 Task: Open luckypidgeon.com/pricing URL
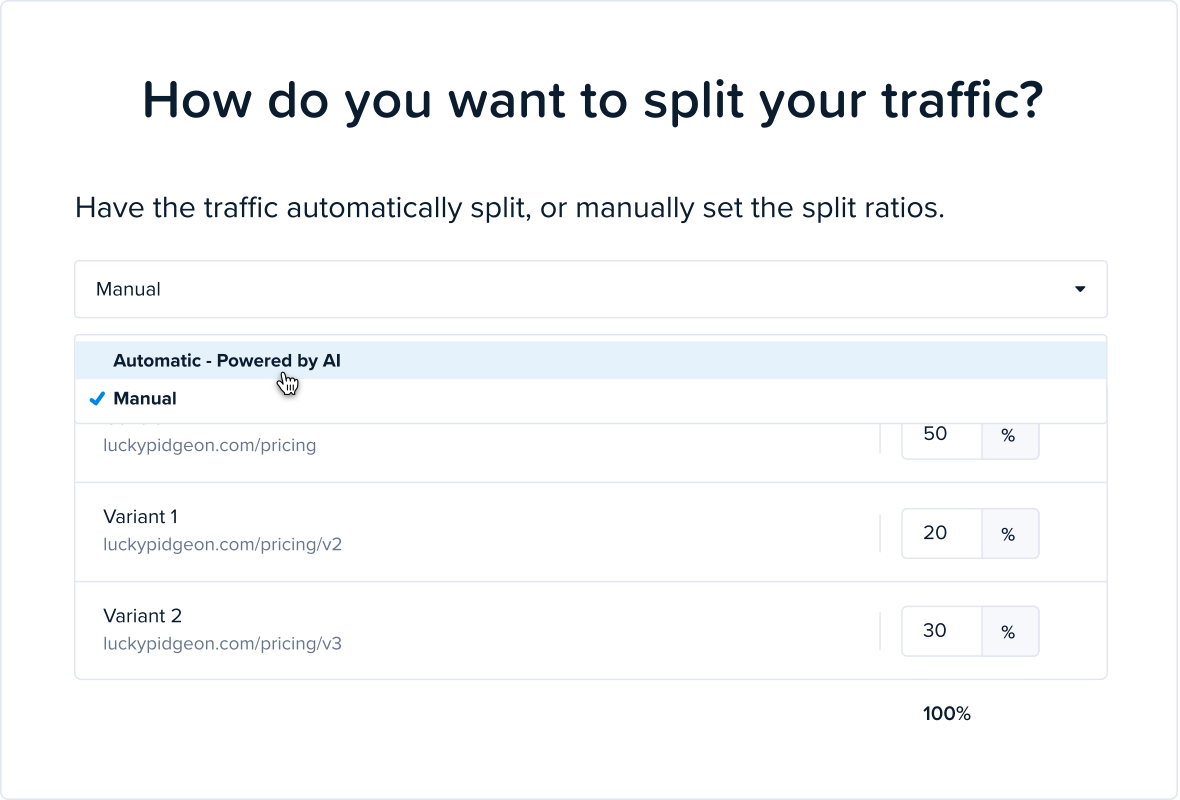(209, 445)
